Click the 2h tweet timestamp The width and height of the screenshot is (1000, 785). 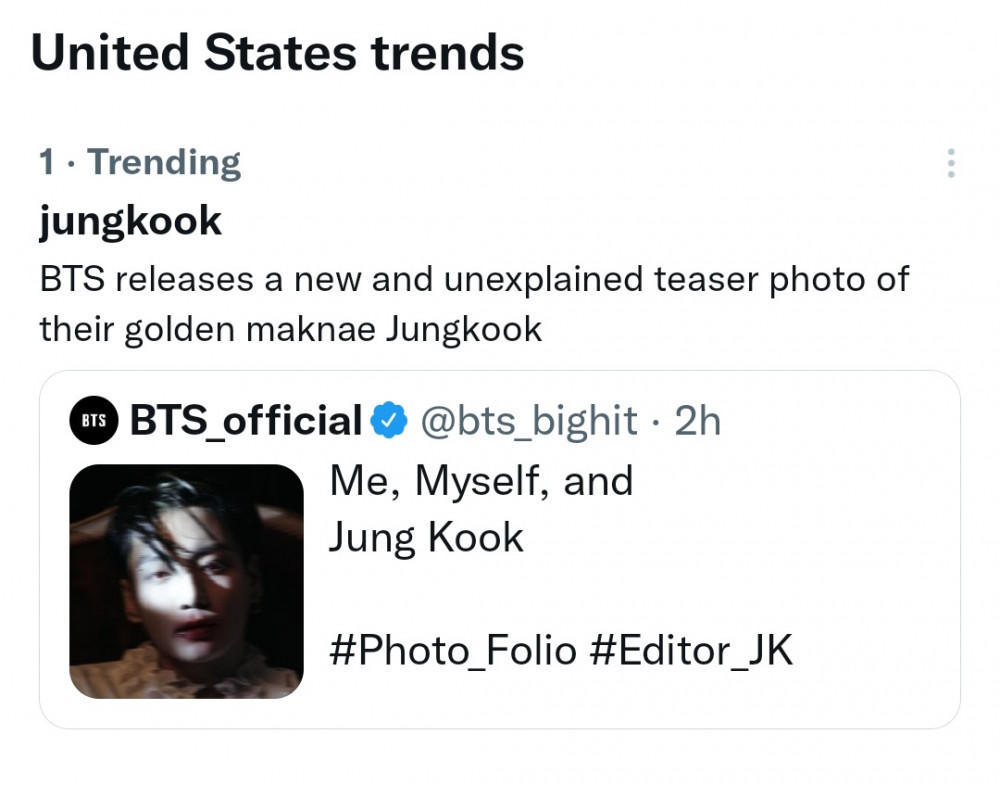698,422
